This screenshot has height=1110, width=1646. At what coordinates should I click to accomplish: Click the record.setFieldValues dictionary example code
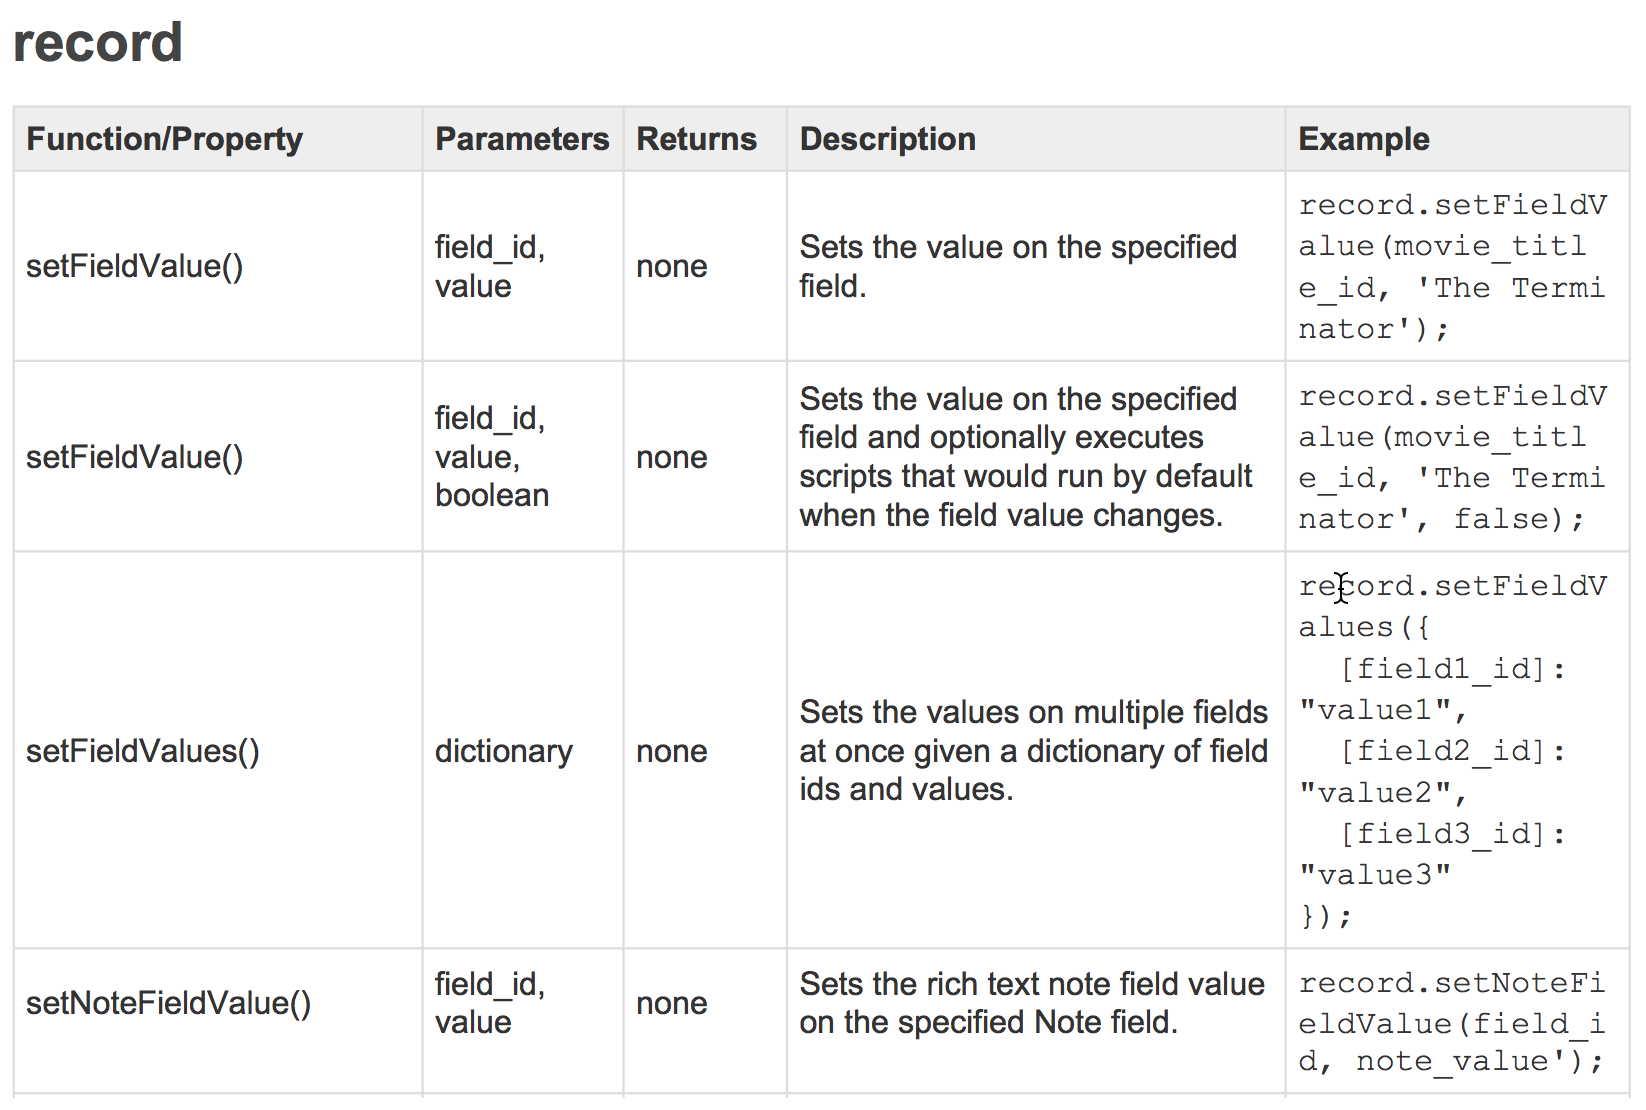click(x=1451, y=751)
